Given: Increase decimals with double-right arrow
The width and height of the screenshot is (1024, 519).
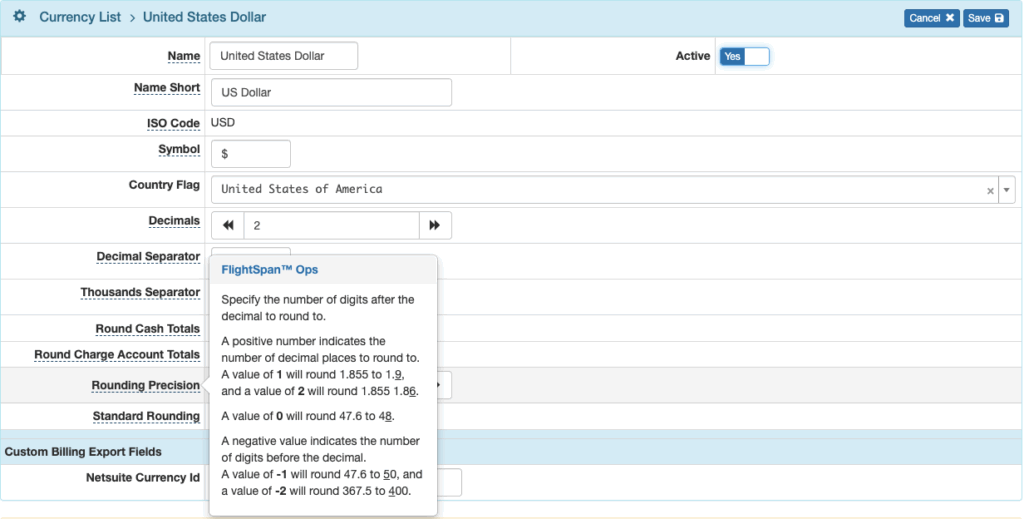Looking at the screenshot, I should (434, 226).
